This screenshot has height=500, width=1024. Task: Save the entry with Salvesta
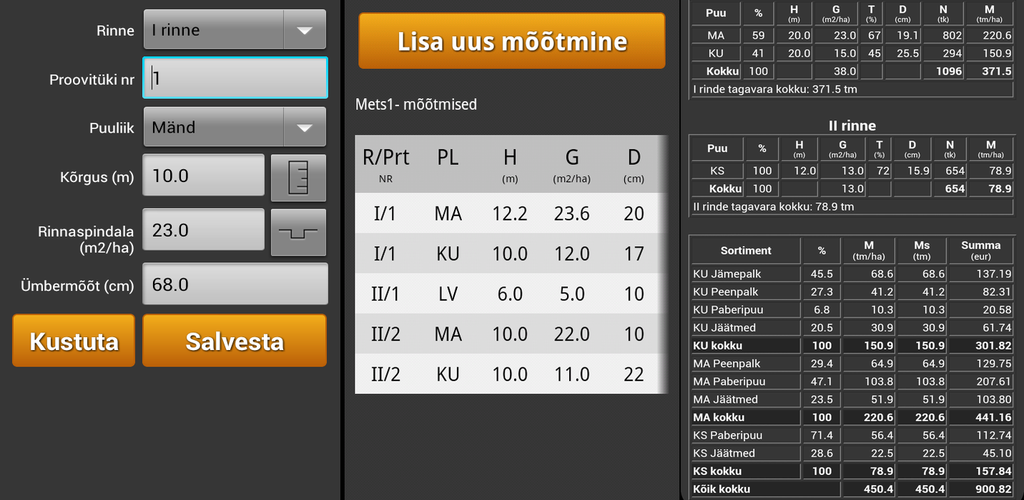tap(234, 341)
